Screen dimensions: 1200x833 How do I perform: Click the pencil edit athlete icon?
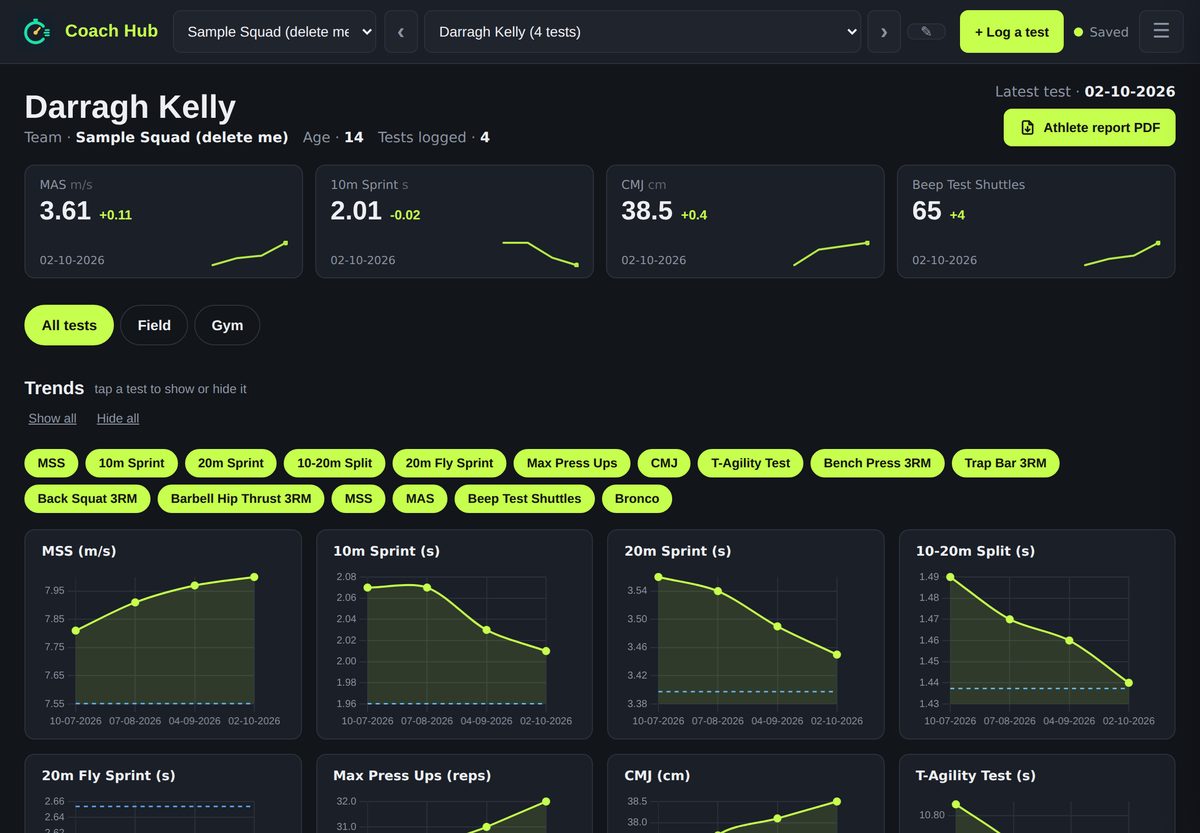pyautogui.click(x=926, y=32)
